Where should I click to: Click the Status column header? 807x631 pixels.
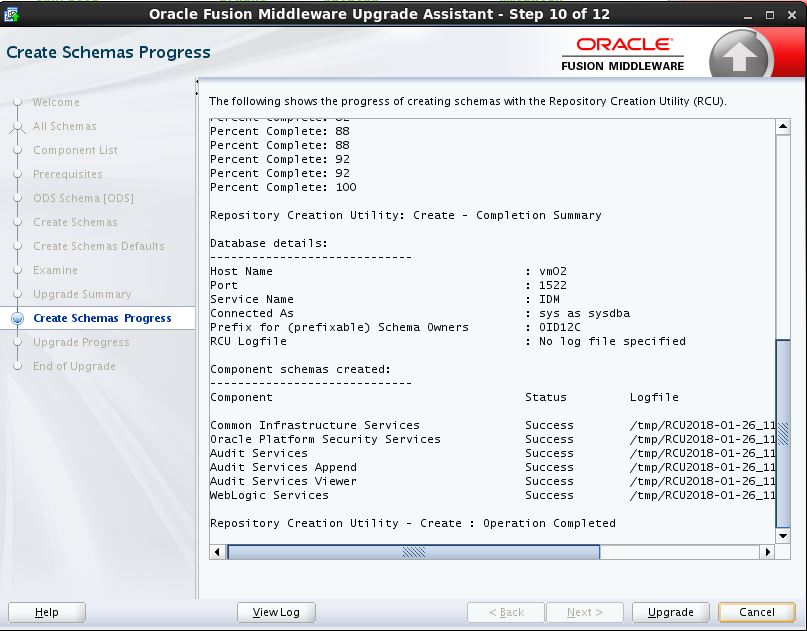[x=546, y=397]
